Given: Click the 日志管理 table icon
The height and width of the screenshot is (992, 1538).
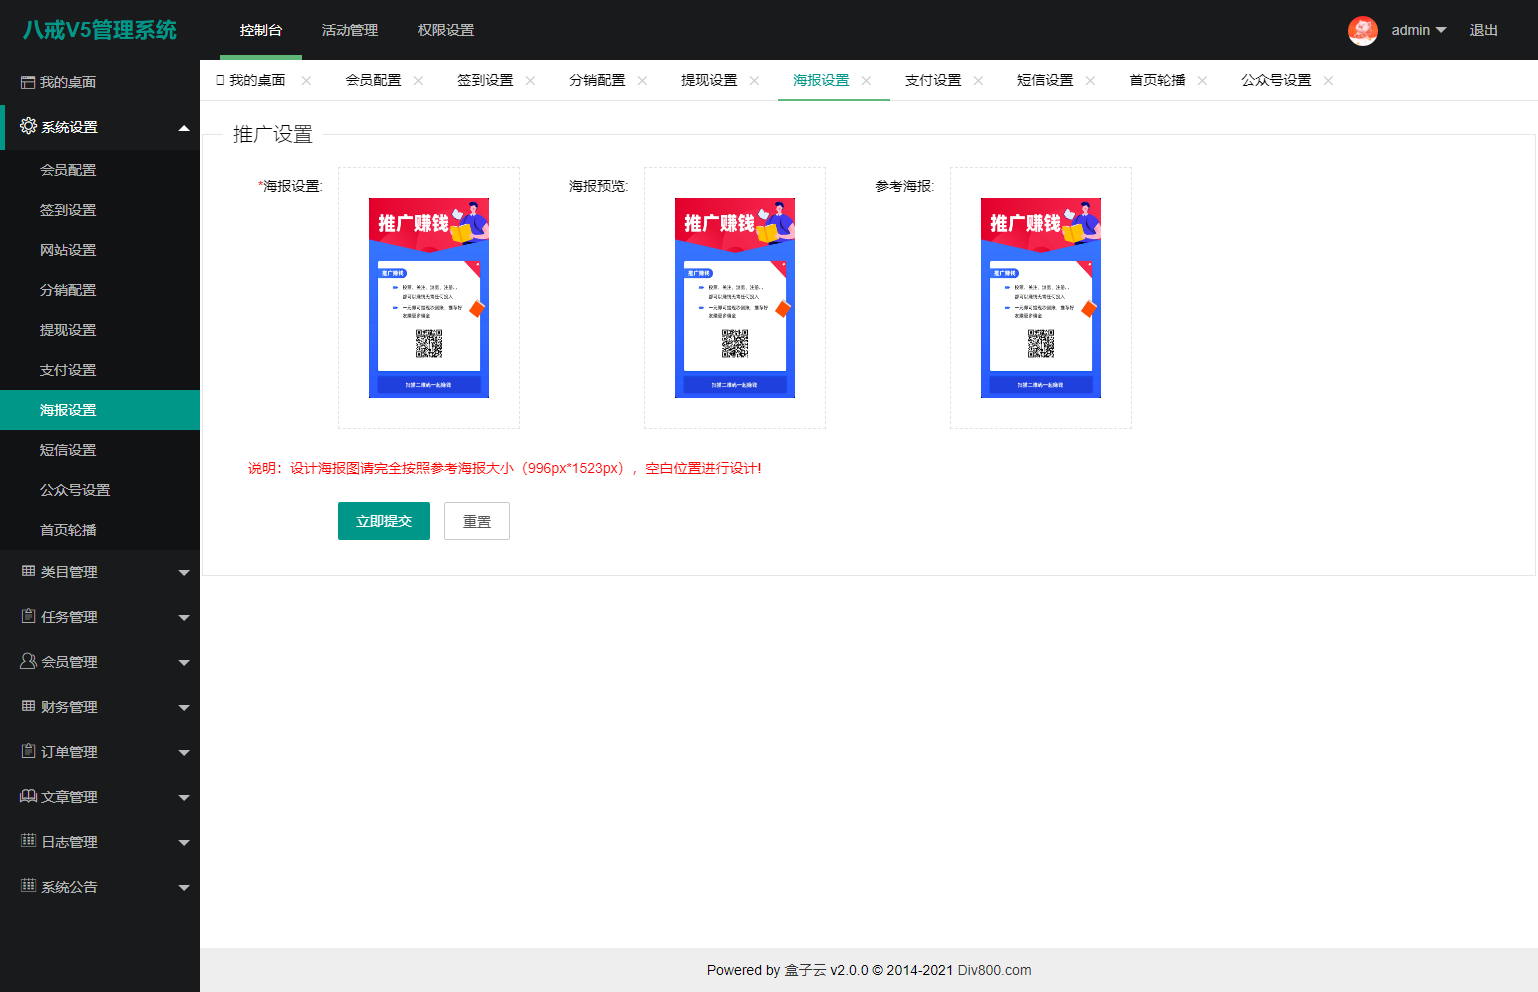Looking at the screenshot, I should click(x=28, y=841).
